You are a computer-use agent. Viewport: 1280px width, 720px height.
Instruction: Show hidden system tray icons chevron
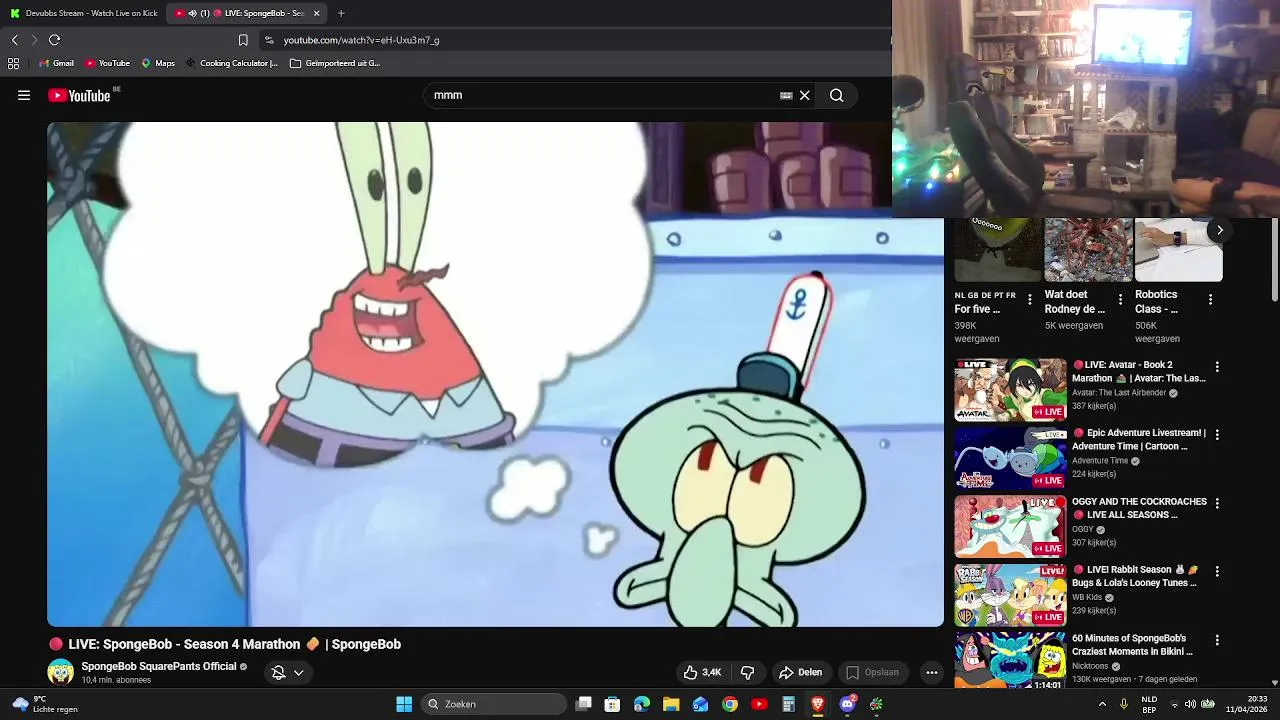[x=1102, y=704]
